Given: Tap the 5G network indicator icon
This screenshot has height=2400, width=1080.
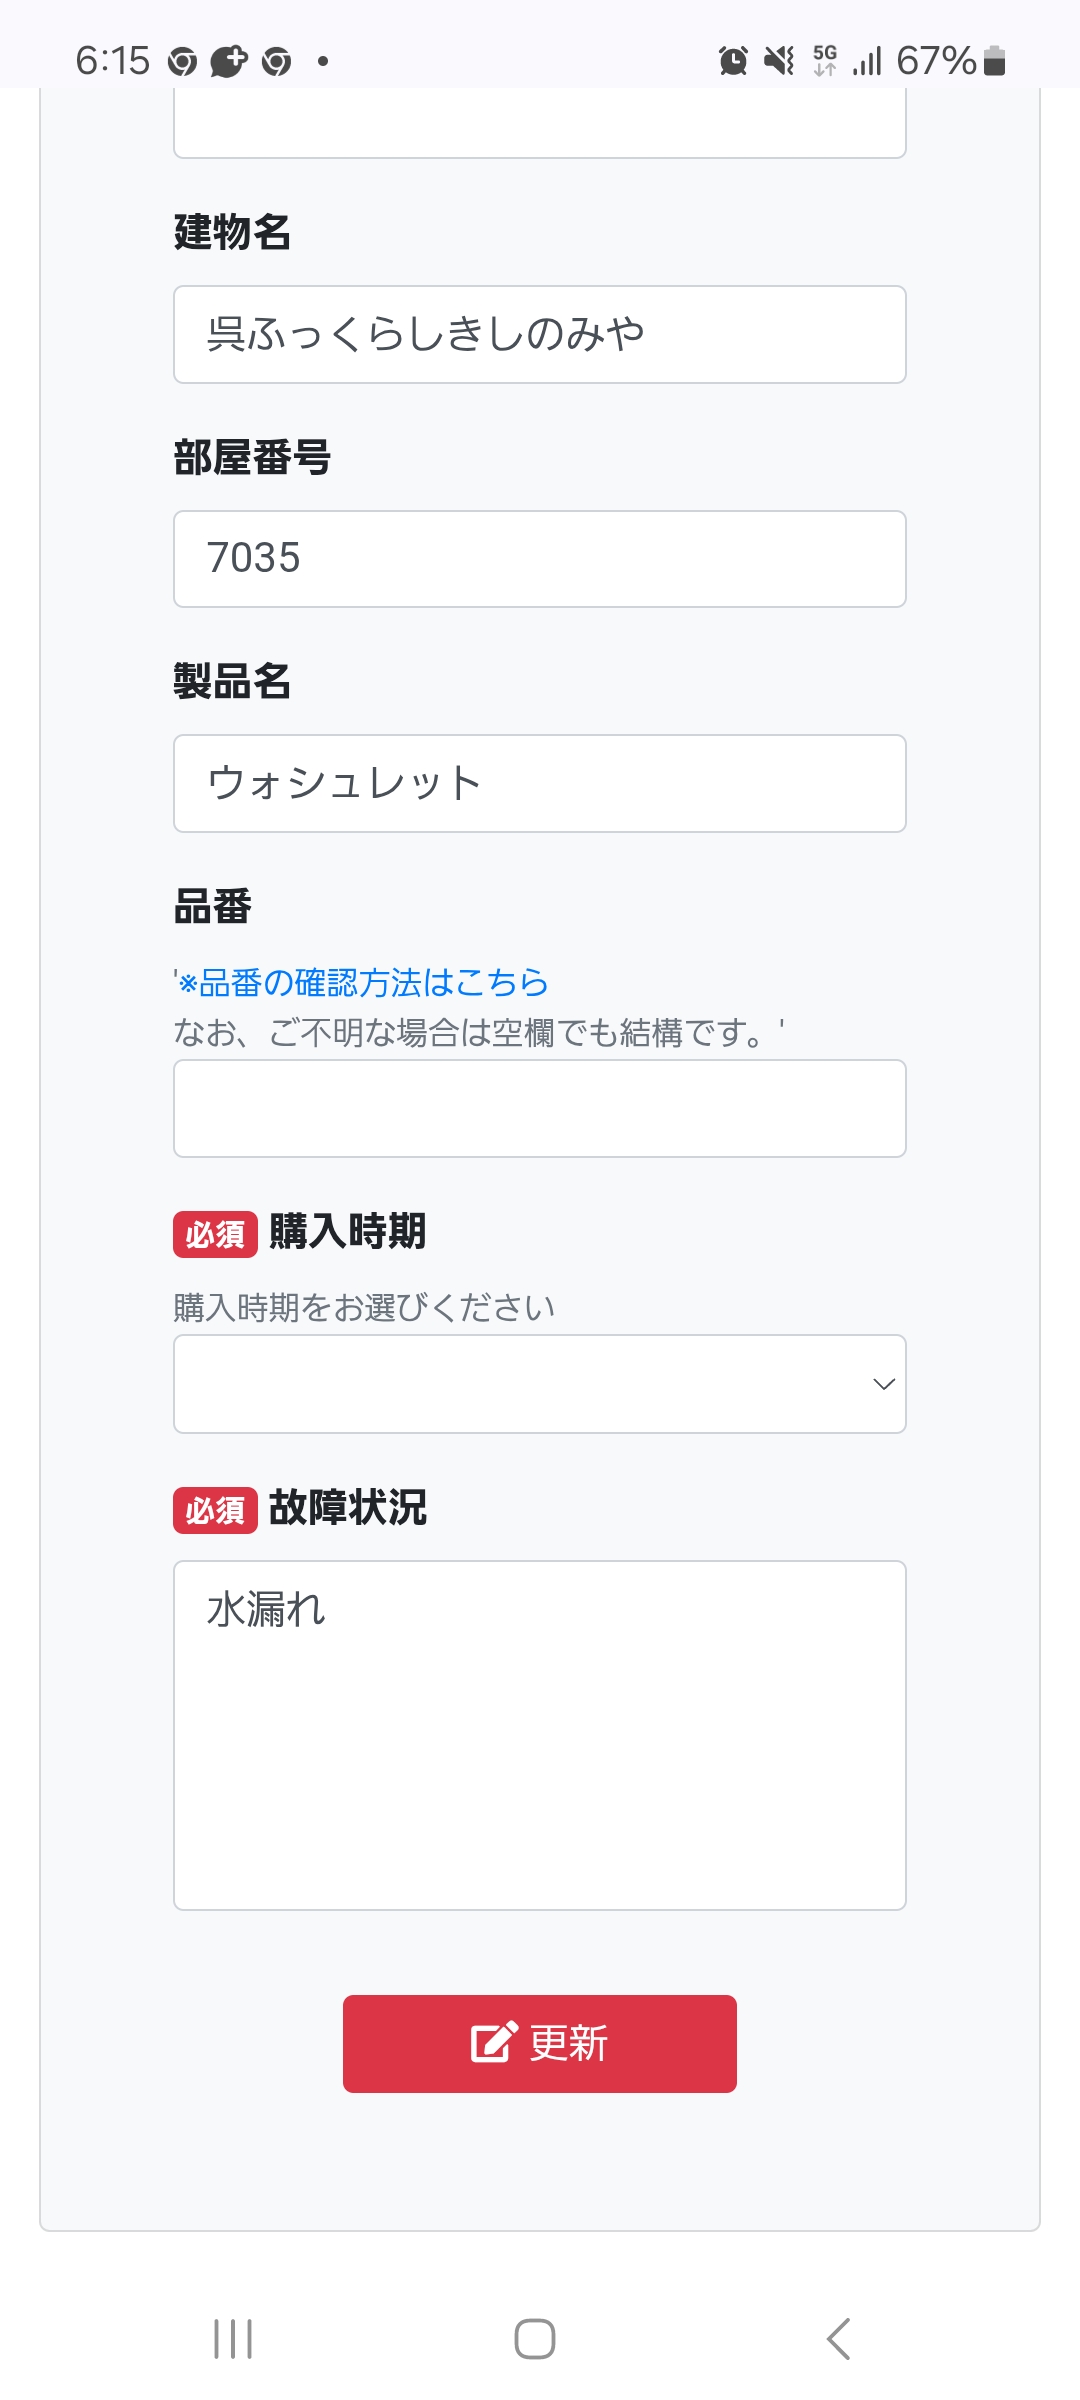Looking at the screenshot, I should (825, 61).
